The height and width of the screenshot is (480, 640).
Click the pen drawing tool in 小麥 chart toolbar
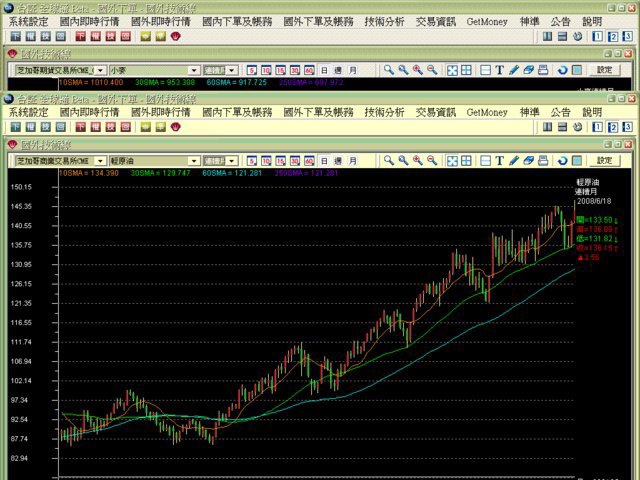coord(514,70)
